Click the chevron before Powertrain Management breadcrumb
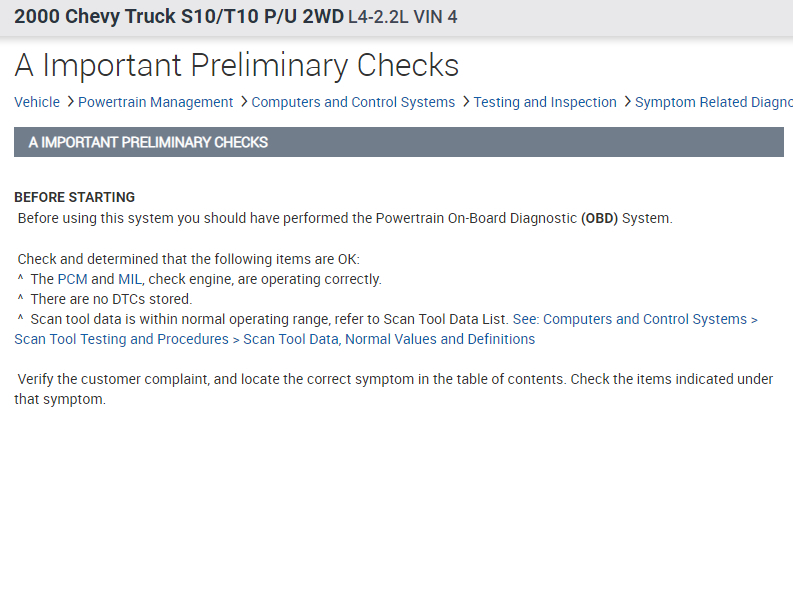The width and height of the screenshot is (793, 600). (x=70, y=102)
